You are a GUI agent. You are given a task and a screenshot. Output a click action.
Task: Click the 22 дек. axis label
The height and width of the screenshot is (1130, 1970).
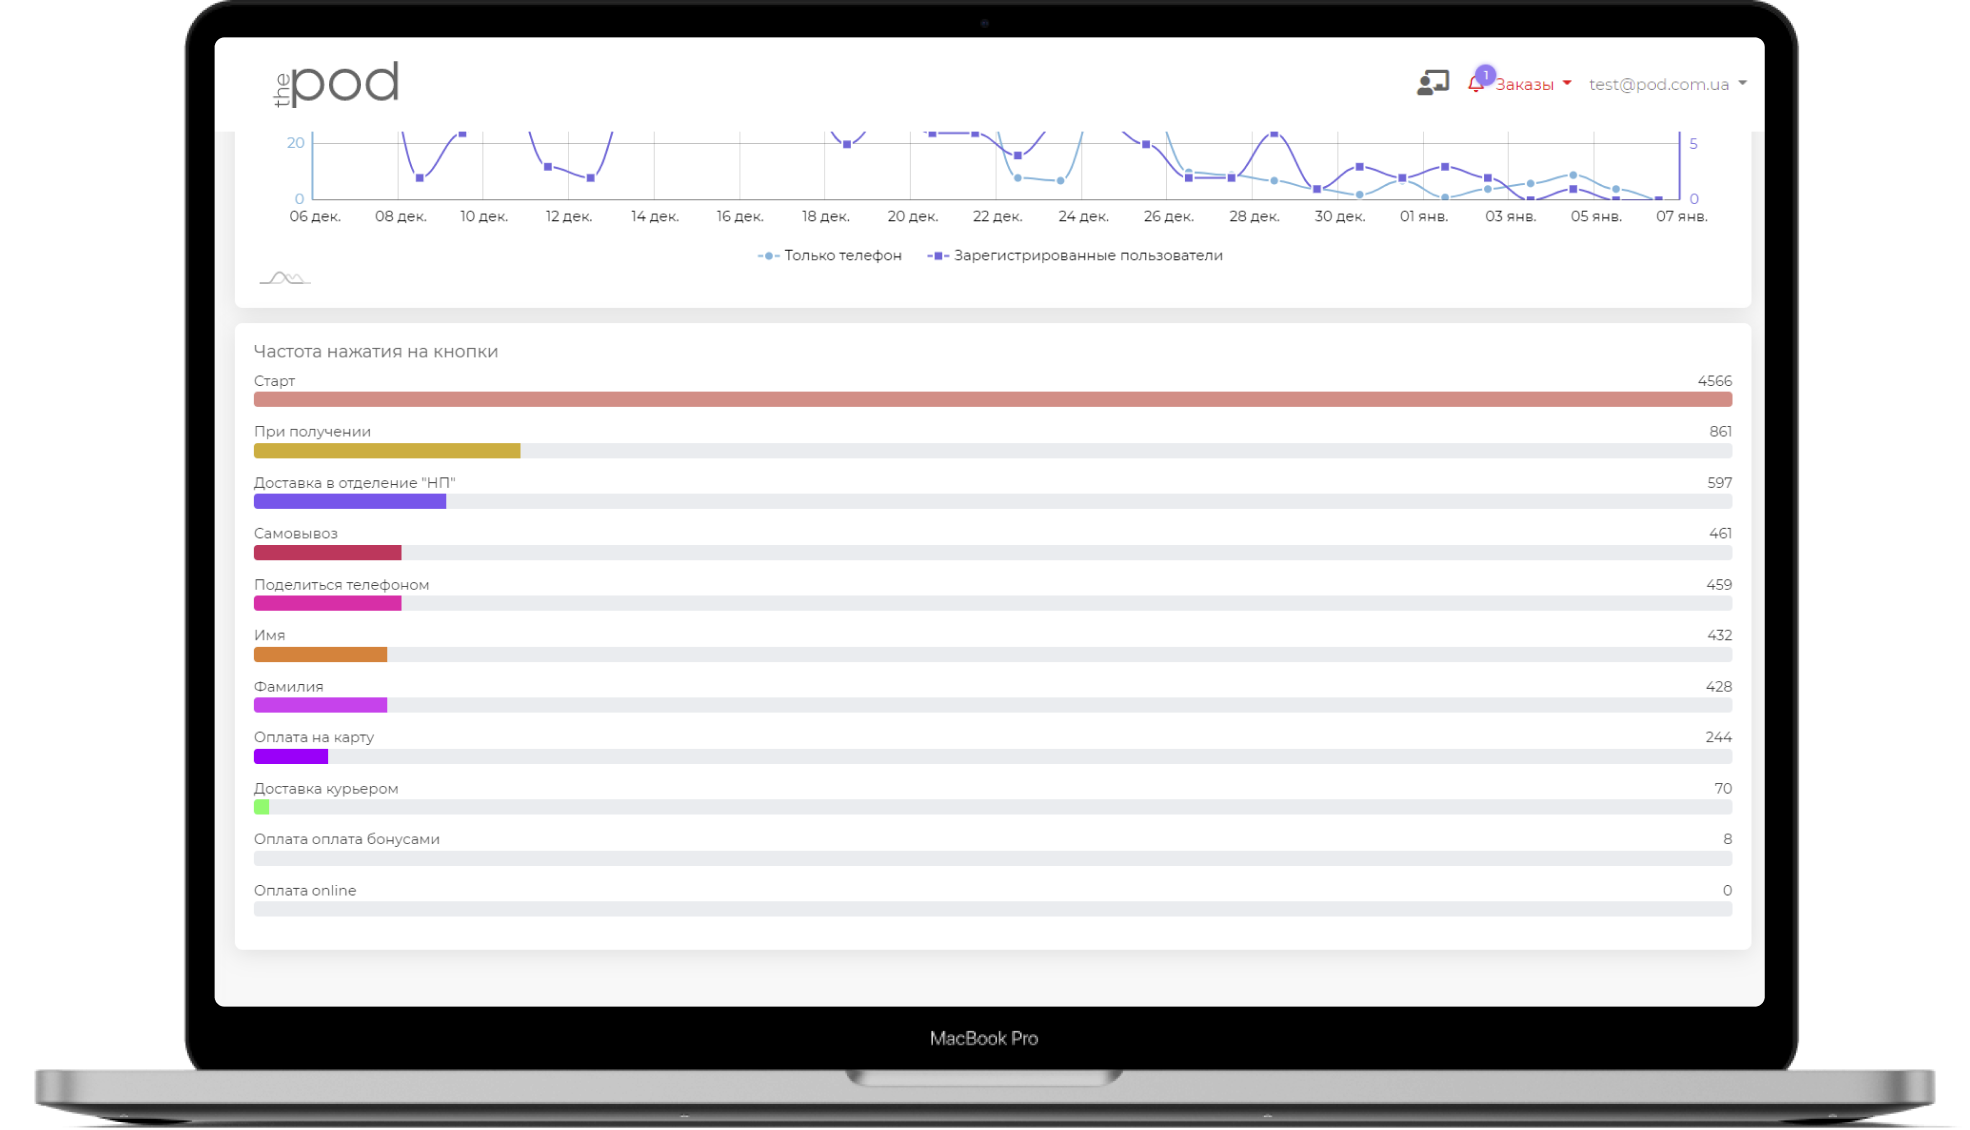(997, 216)
